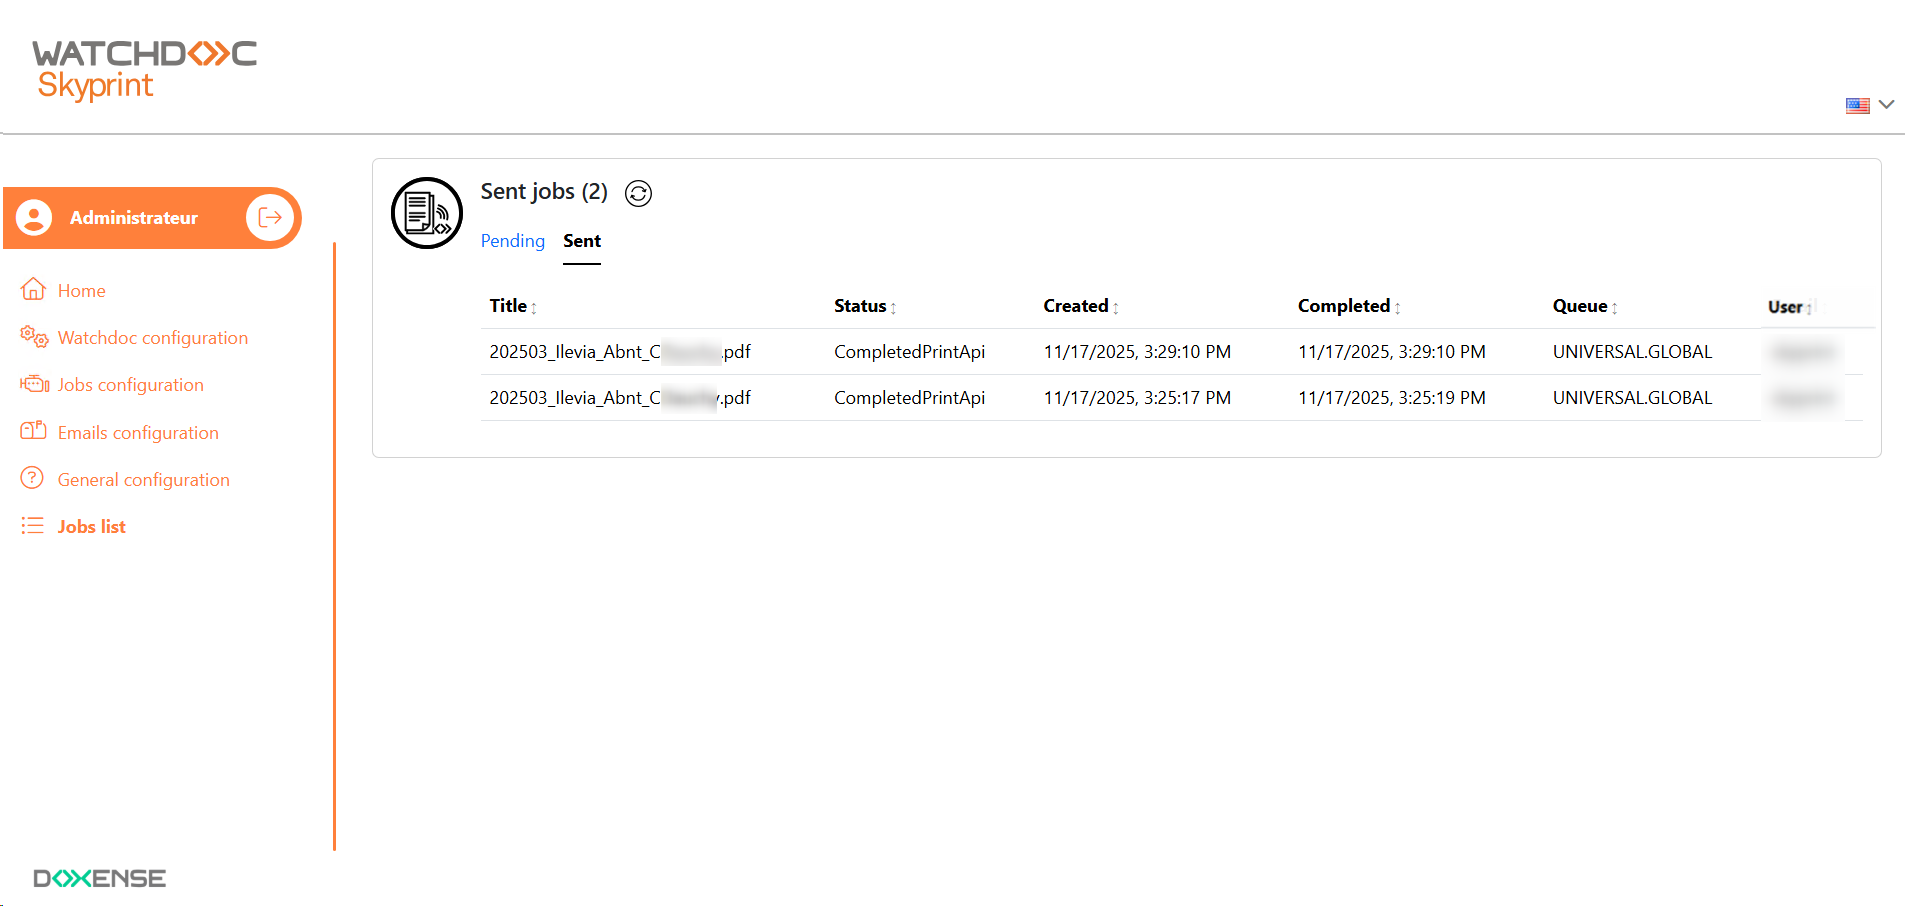Viewport: 1905px width, 906px height.
Task: Click the Jobs configuration printer icon
Action: (34, 384)
